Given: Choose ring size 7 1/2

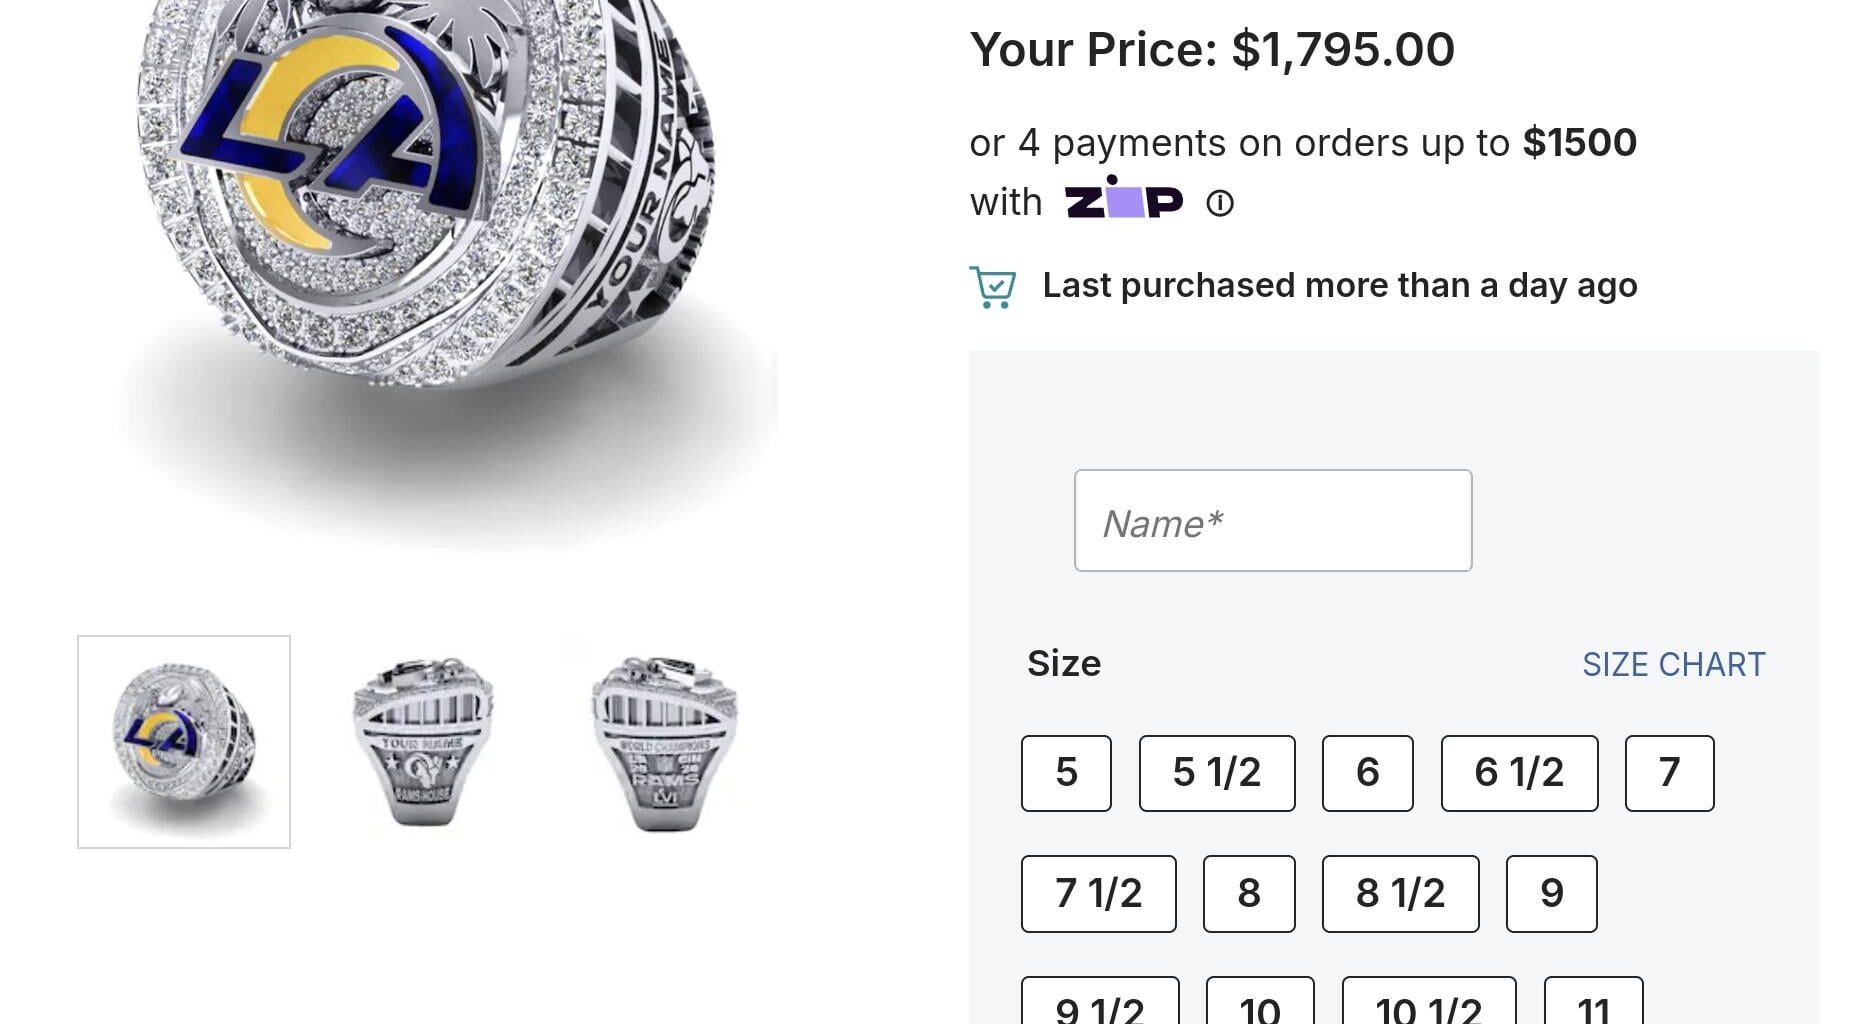Looking at the screenshot, I should point(1098,894).
